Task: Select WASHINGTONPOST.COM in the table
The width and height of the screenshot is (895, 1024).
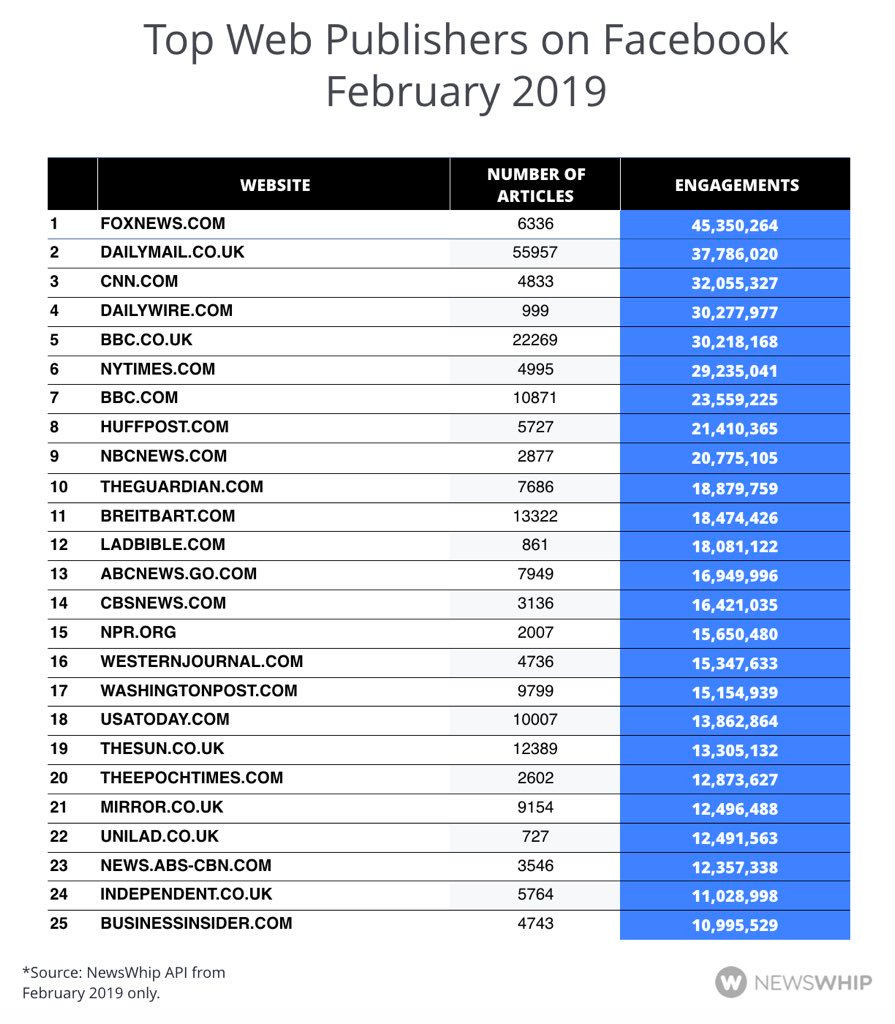Action: coord(199,690)
